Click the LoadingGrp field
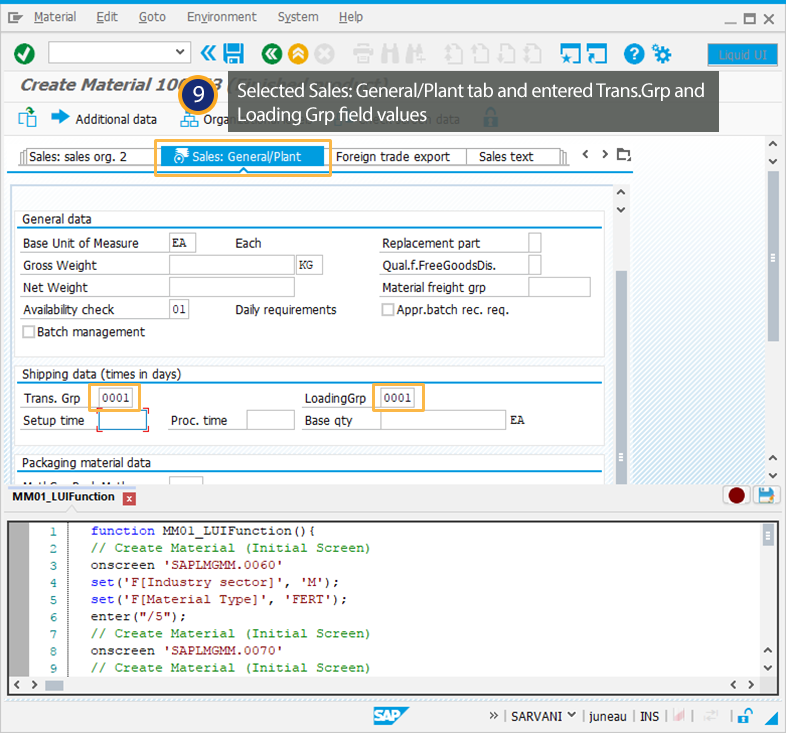This screenshot has width=786, height=733. point(398,398)
